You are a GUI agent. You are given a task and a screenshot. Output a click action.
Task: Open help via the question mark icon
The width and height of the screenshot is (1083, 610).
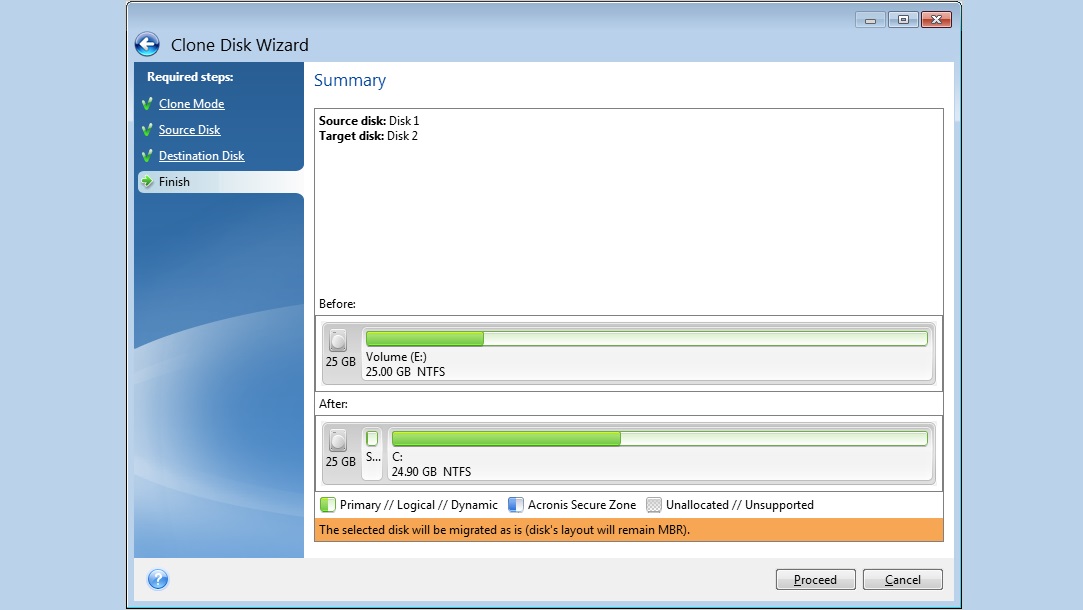157,579
